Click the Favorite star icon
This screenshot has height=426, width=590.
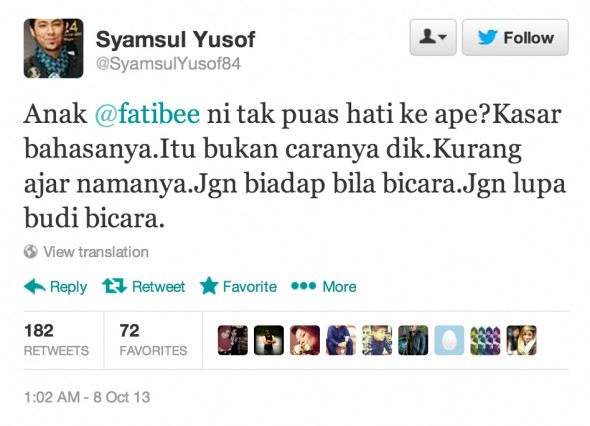[209, 286]
